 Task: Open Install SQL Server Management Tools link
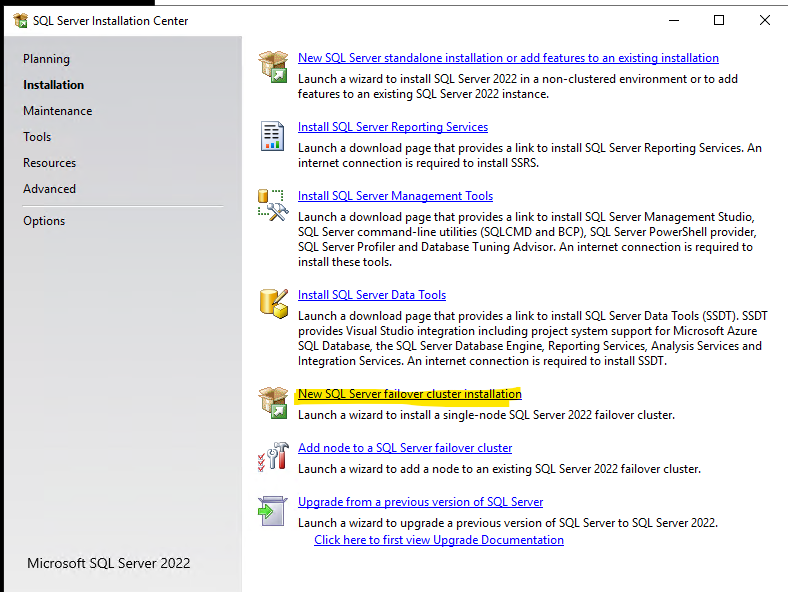[395, 196]
